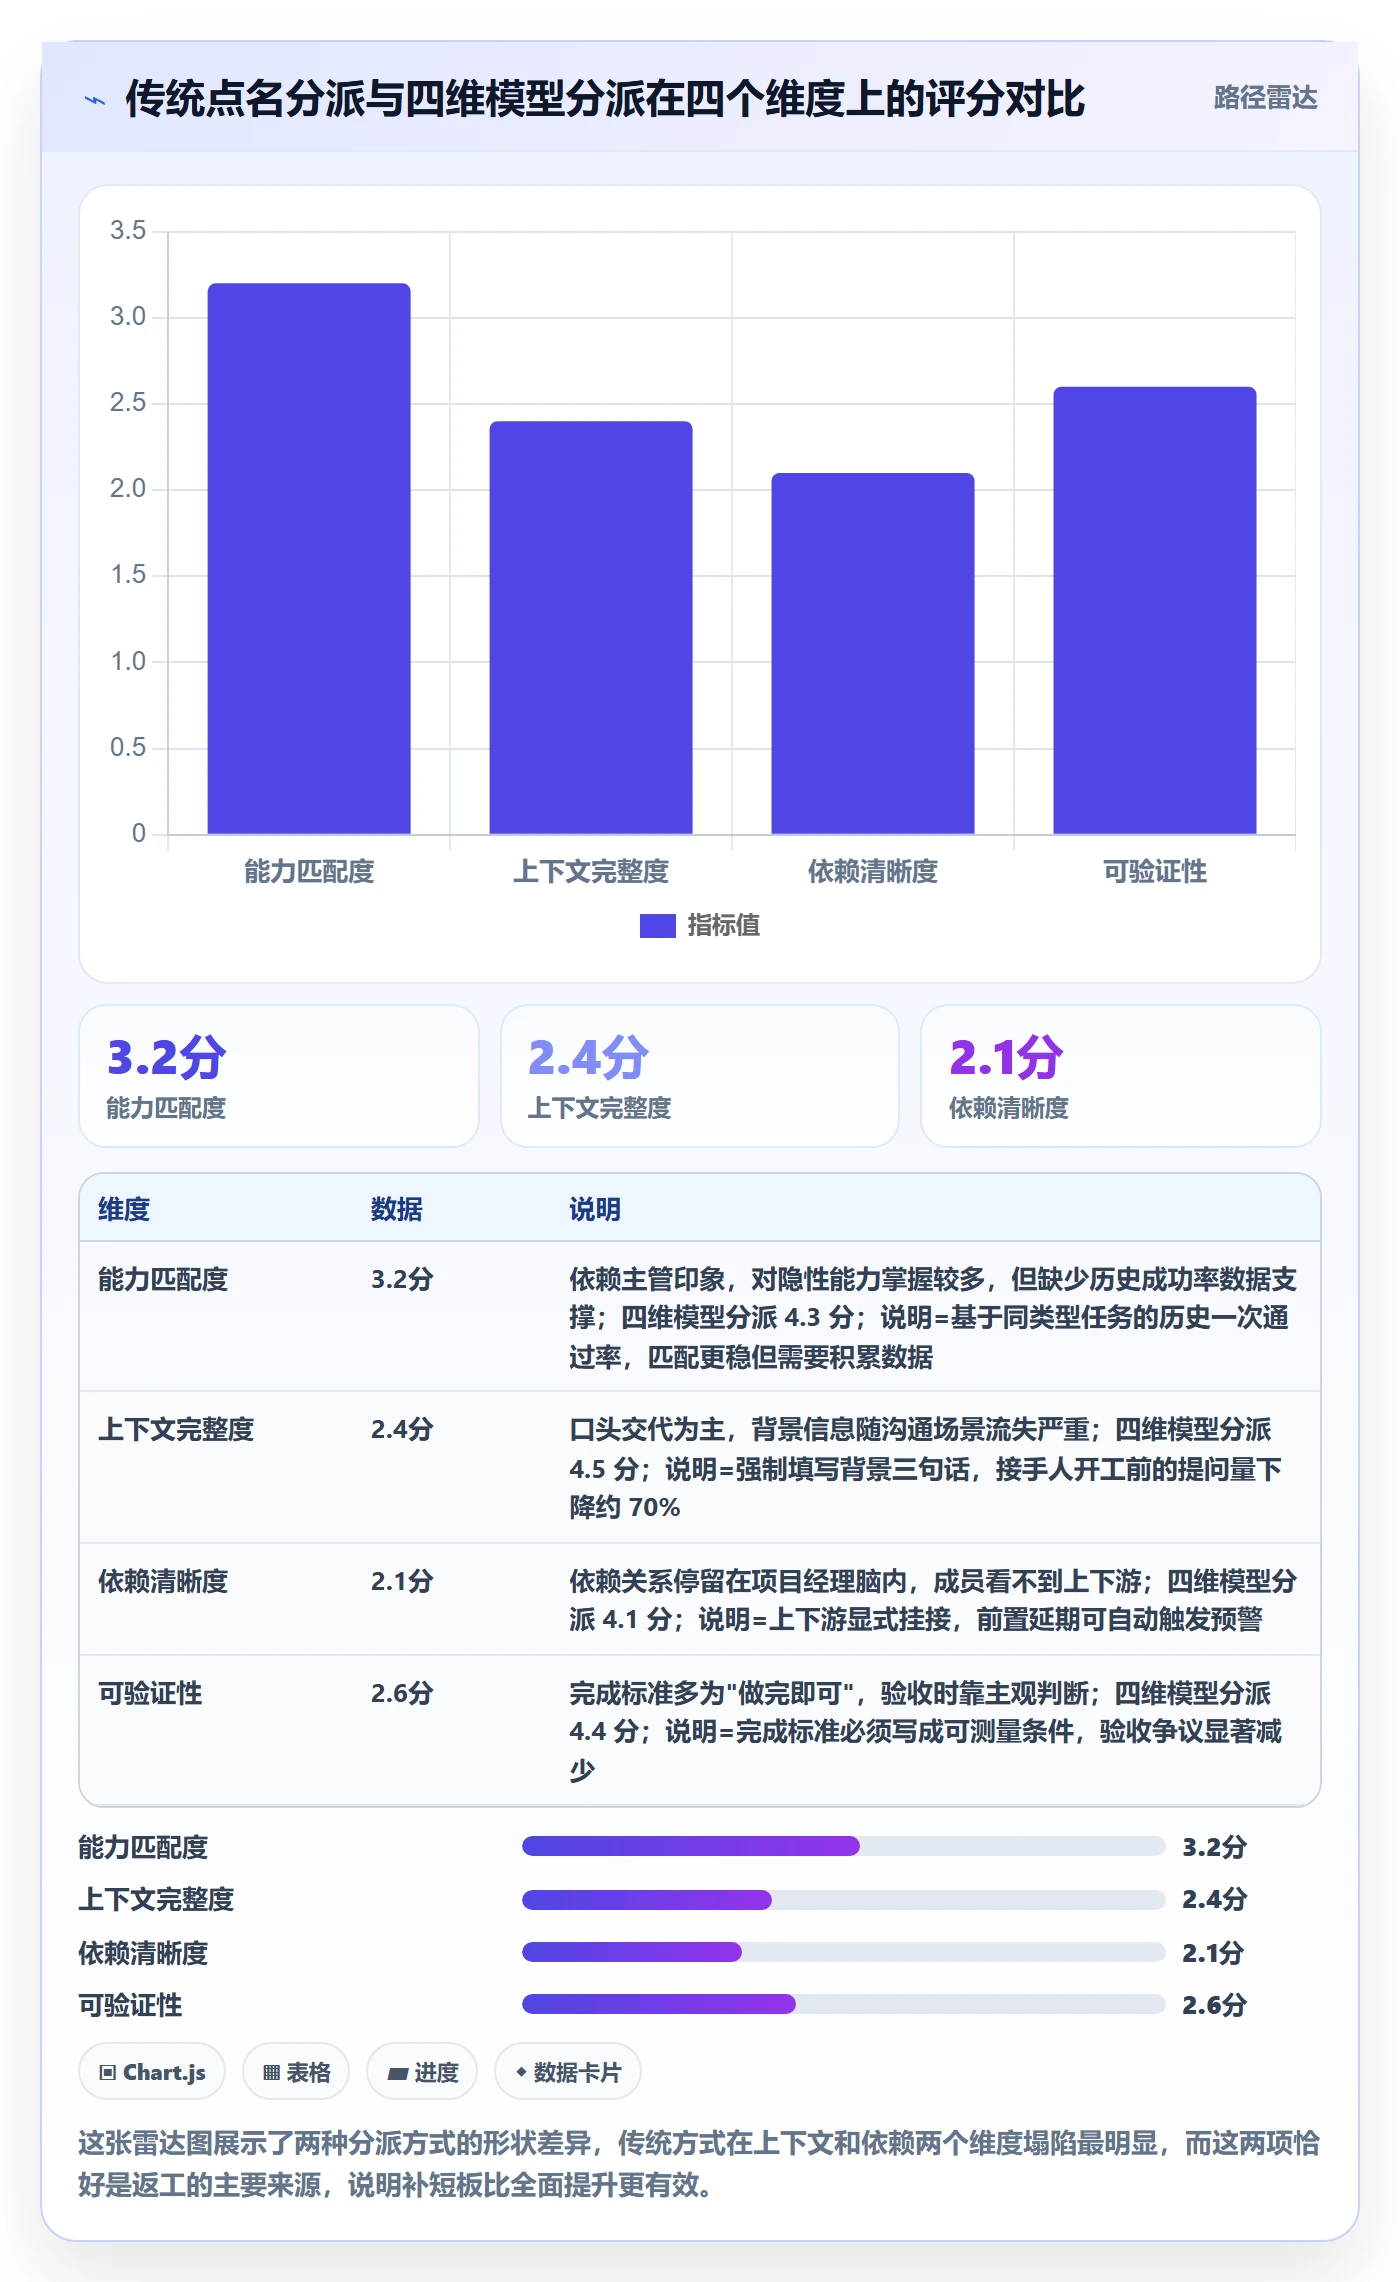Click the 可验证性 label under the chart
1400x2282 pixels.
(1155, 872)
